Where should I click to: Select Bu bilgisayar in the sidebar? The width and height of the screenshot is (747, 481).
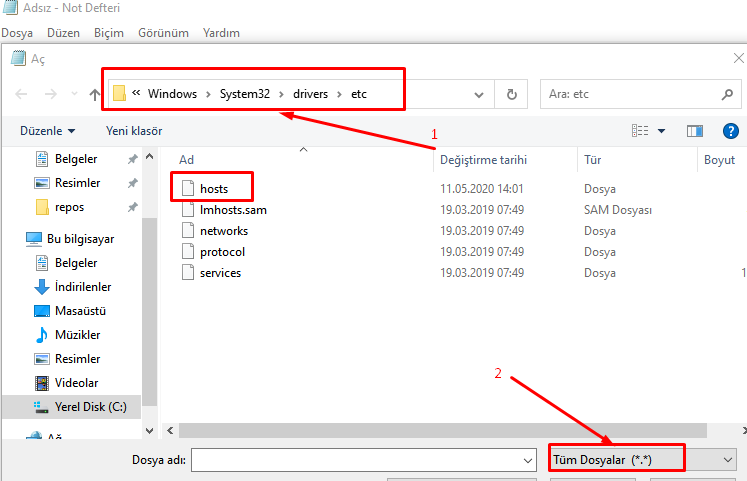(x=81, y=239)
